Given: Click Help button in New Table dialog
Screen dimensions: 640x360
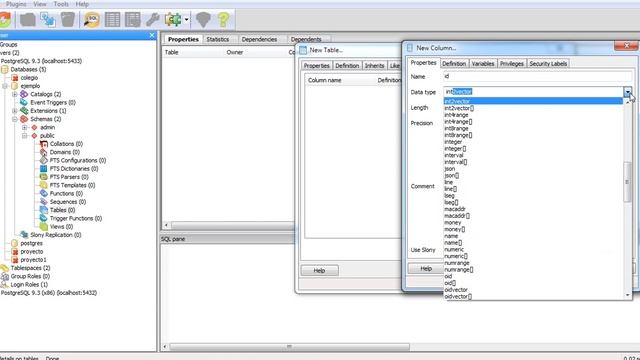Looking at the screenshot, I should (x=319, y=270).
